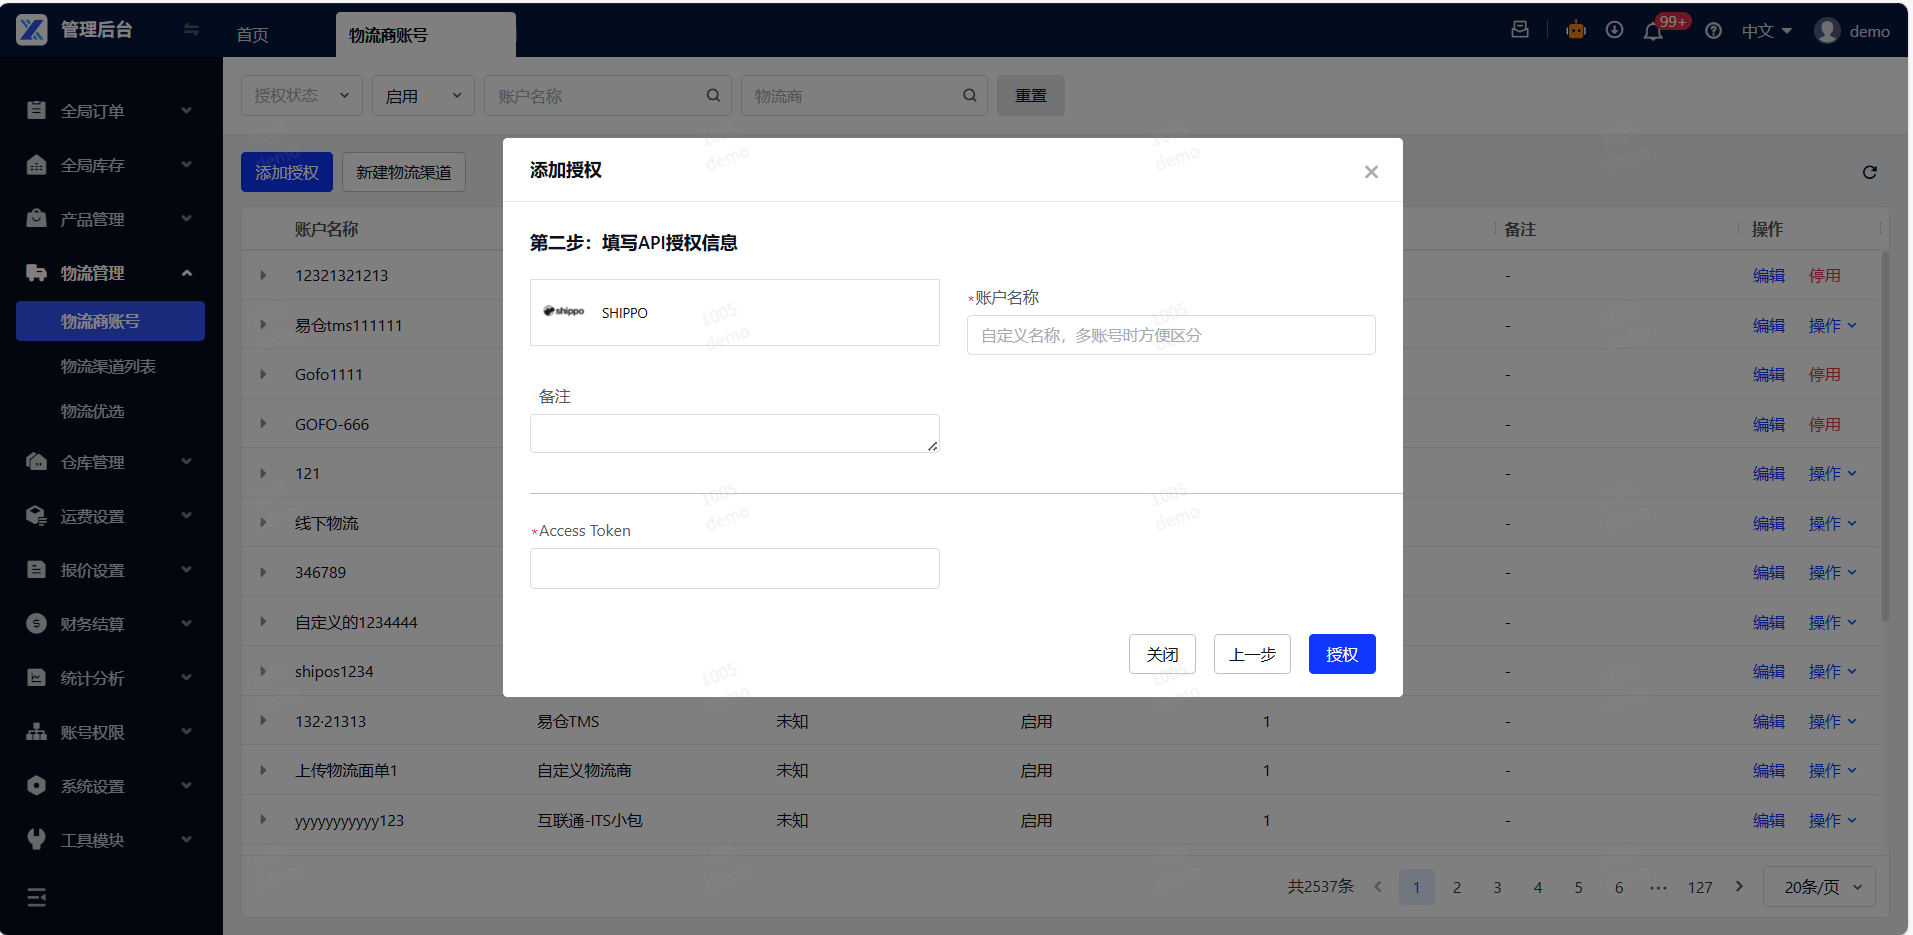Expand the 12321321213 table row

(263, 276)
